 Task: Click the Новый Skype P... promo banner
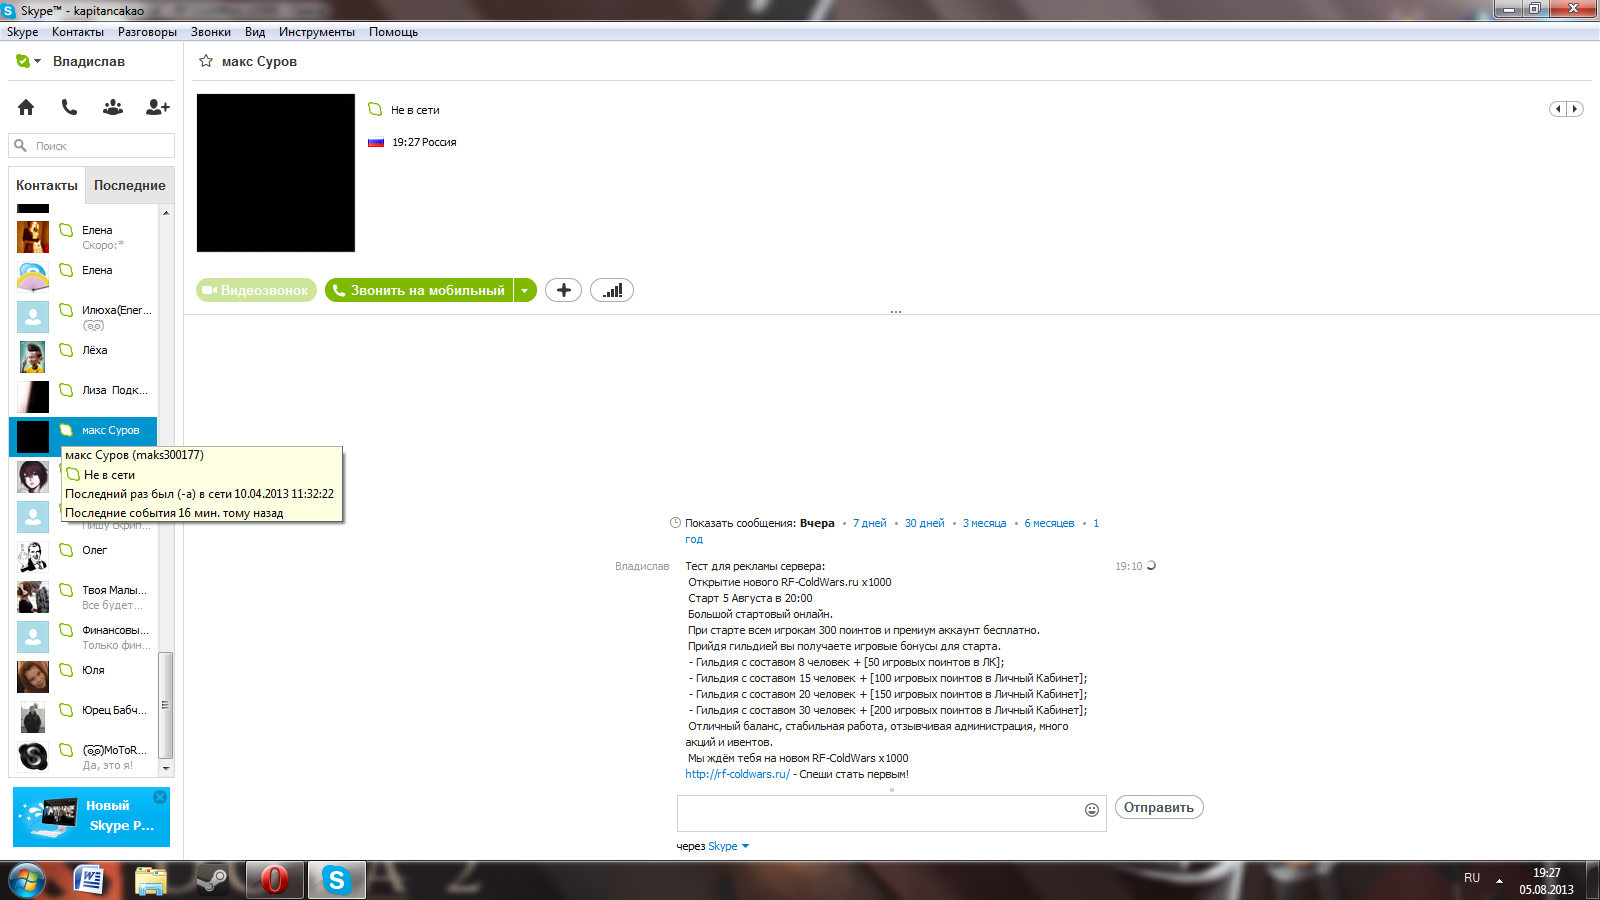(91, 817)
